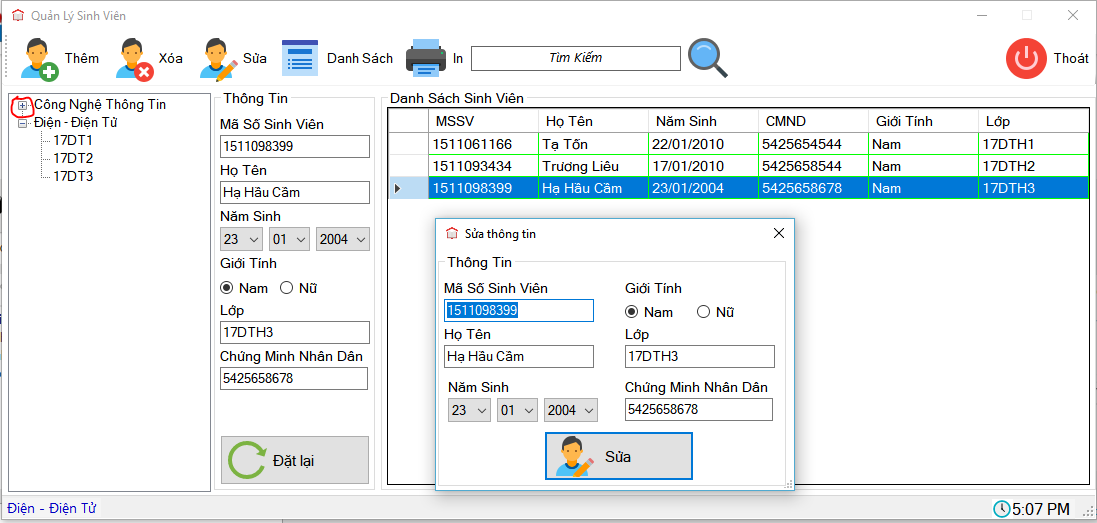Click the printer In icon
Screen dimensions: 1097x523
pos(425,58)
